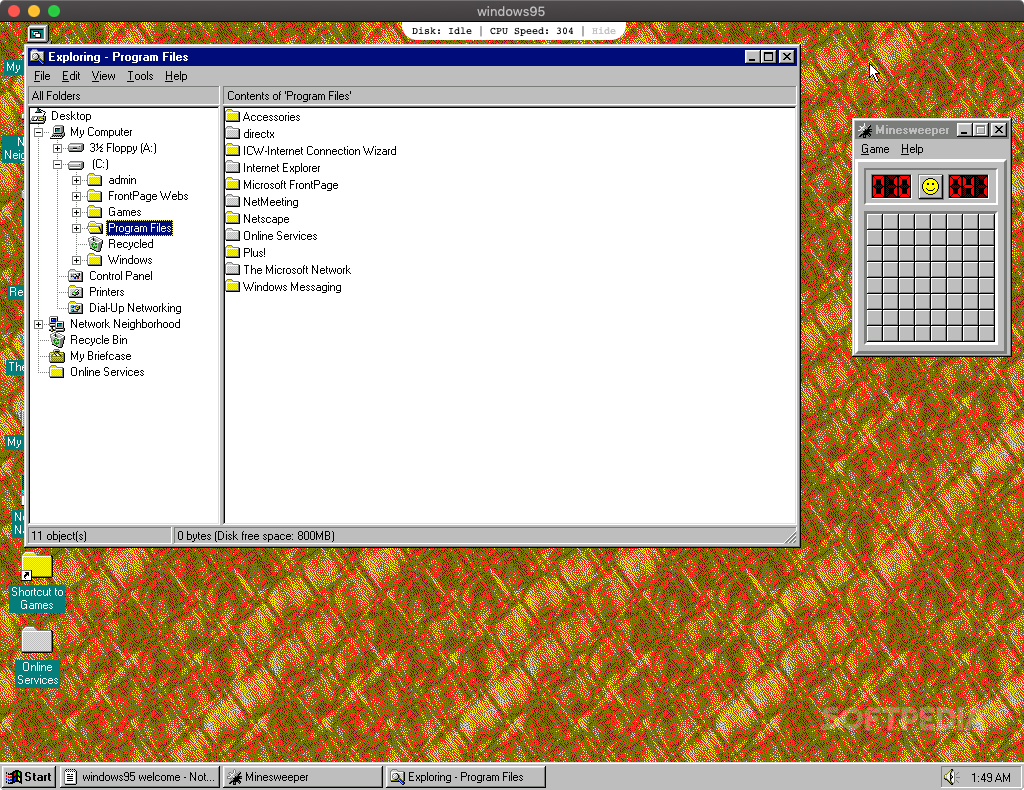This screenshot has height=790, width=1024.
Task: Open the Accessories folder in Program Files
Action: [x=273, y=116]
